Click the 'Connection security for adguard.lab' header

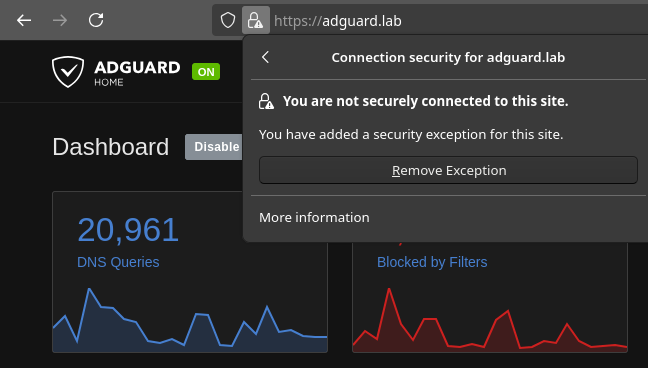point(448,57)
